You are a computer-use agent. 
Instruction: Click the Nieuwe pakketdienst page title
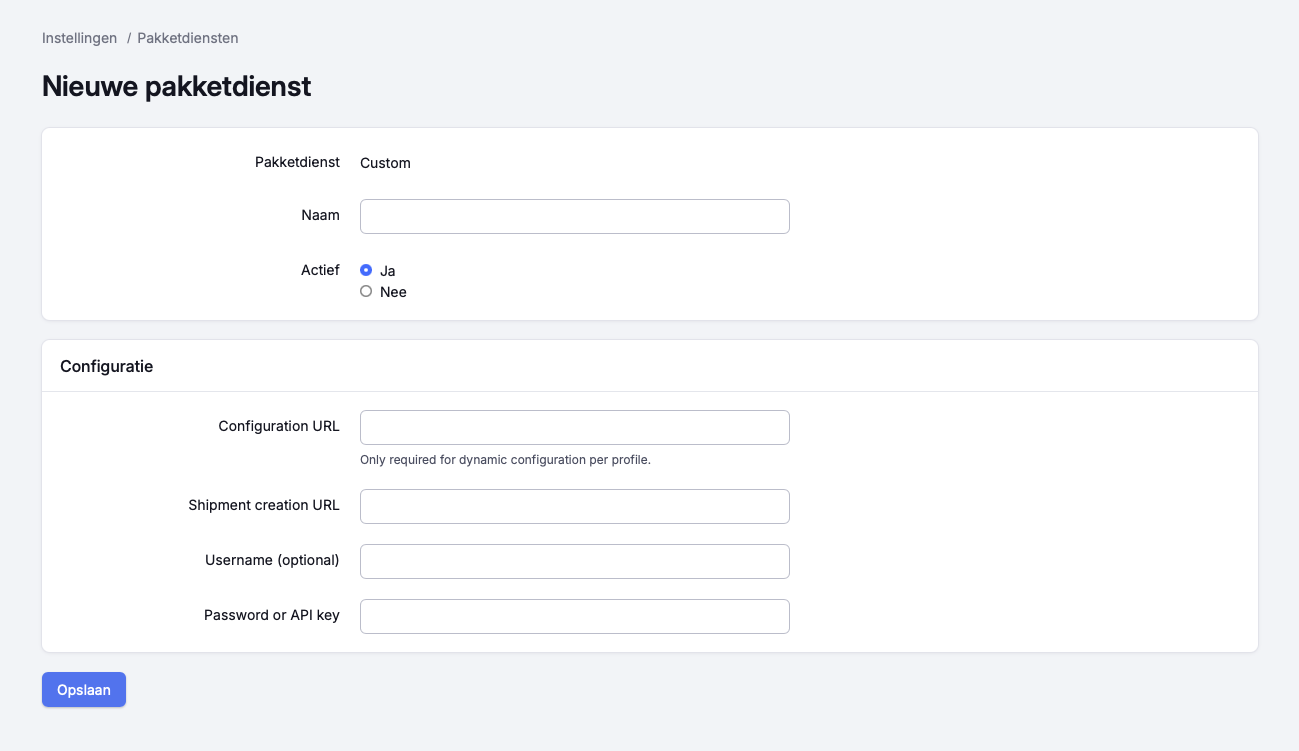coord(176,86)
